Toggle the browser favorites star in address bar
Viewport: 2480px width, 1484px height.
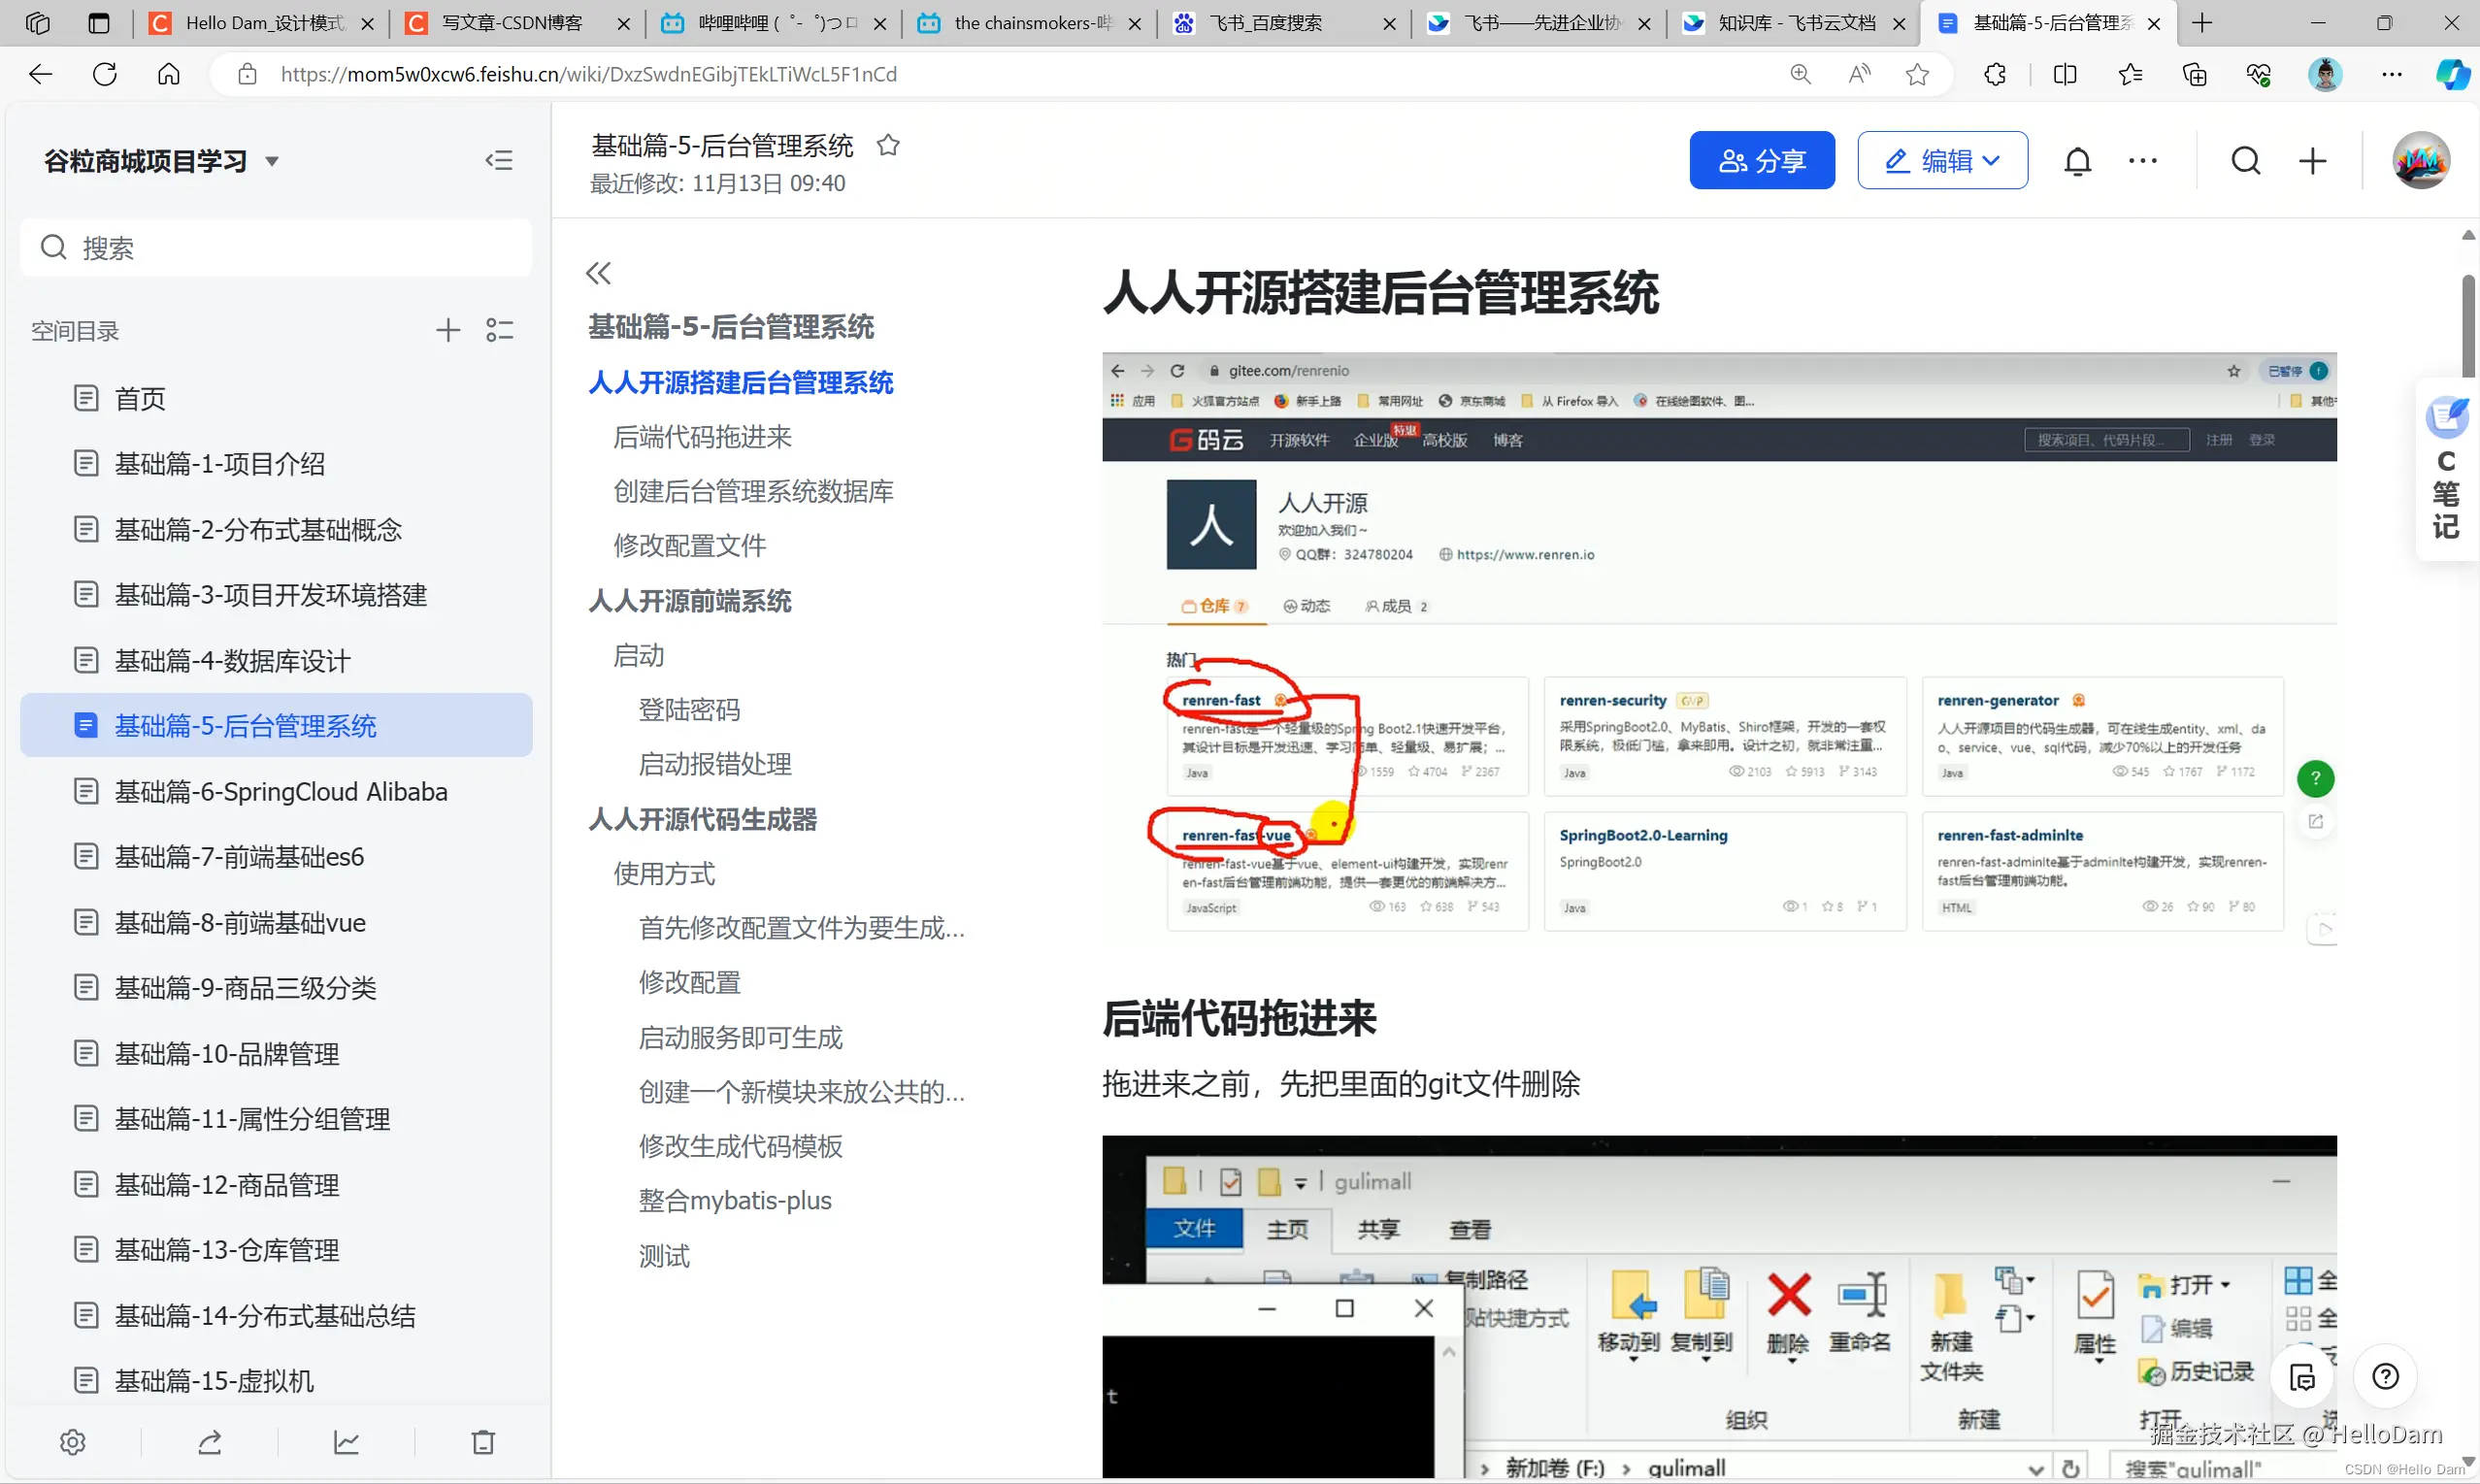[x=1917, y=74]
